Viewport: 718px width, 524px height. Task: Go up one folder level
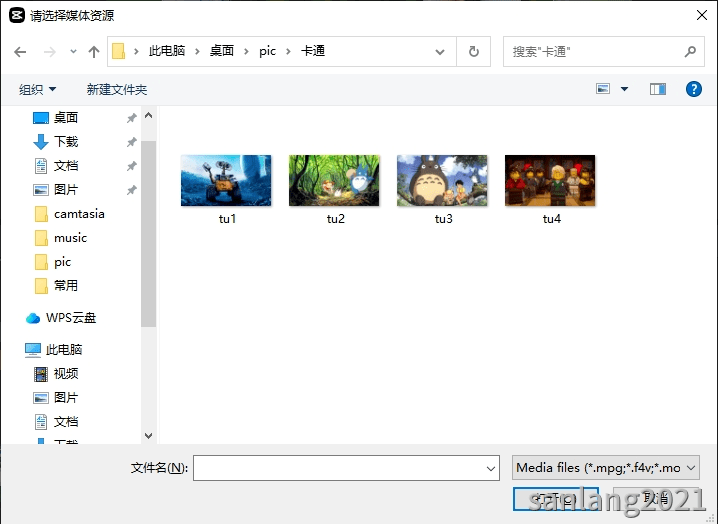94,52
